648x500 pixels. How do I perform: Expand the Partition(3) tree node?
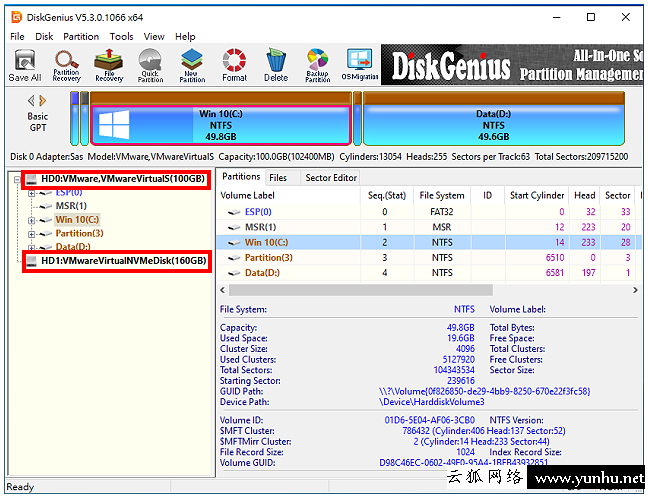pyautogui.click(x=31, y=234)
